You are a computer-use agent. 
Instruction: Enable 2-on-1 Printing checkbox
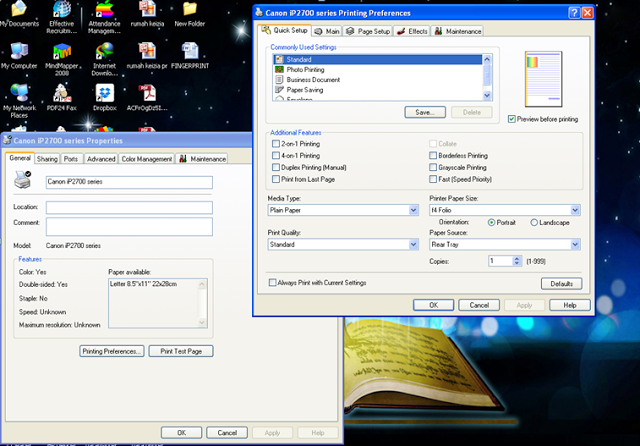click(x=276, y=144)
